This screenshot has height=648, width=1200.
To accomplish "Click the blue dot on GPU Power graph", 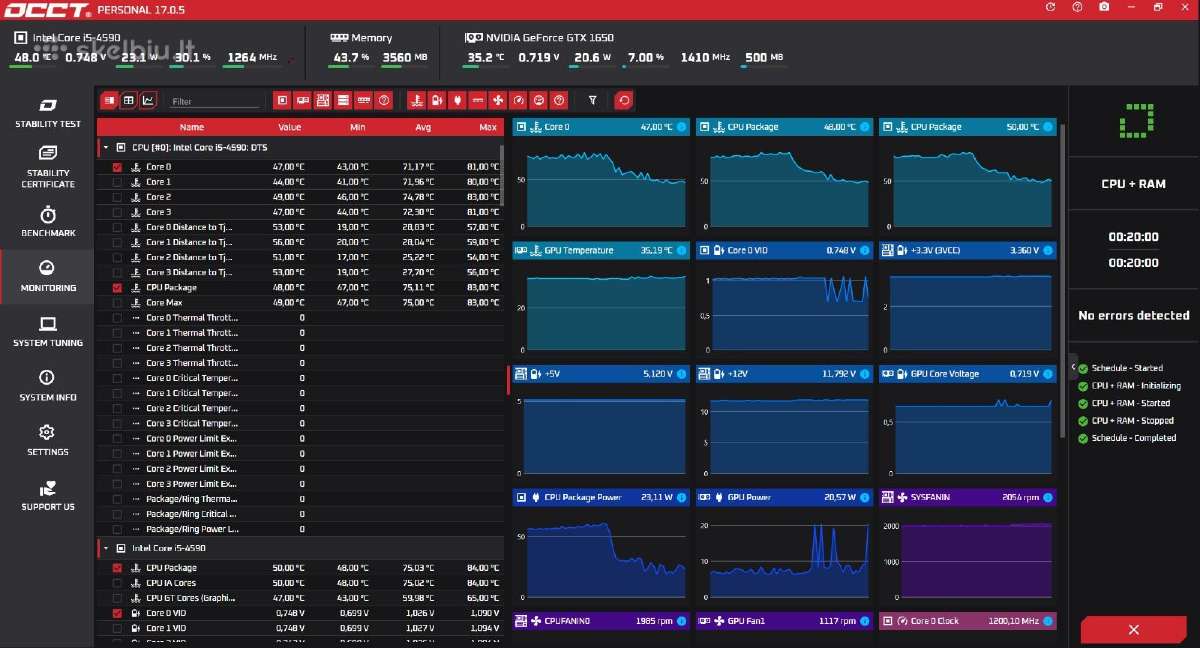I will (865, 497).
